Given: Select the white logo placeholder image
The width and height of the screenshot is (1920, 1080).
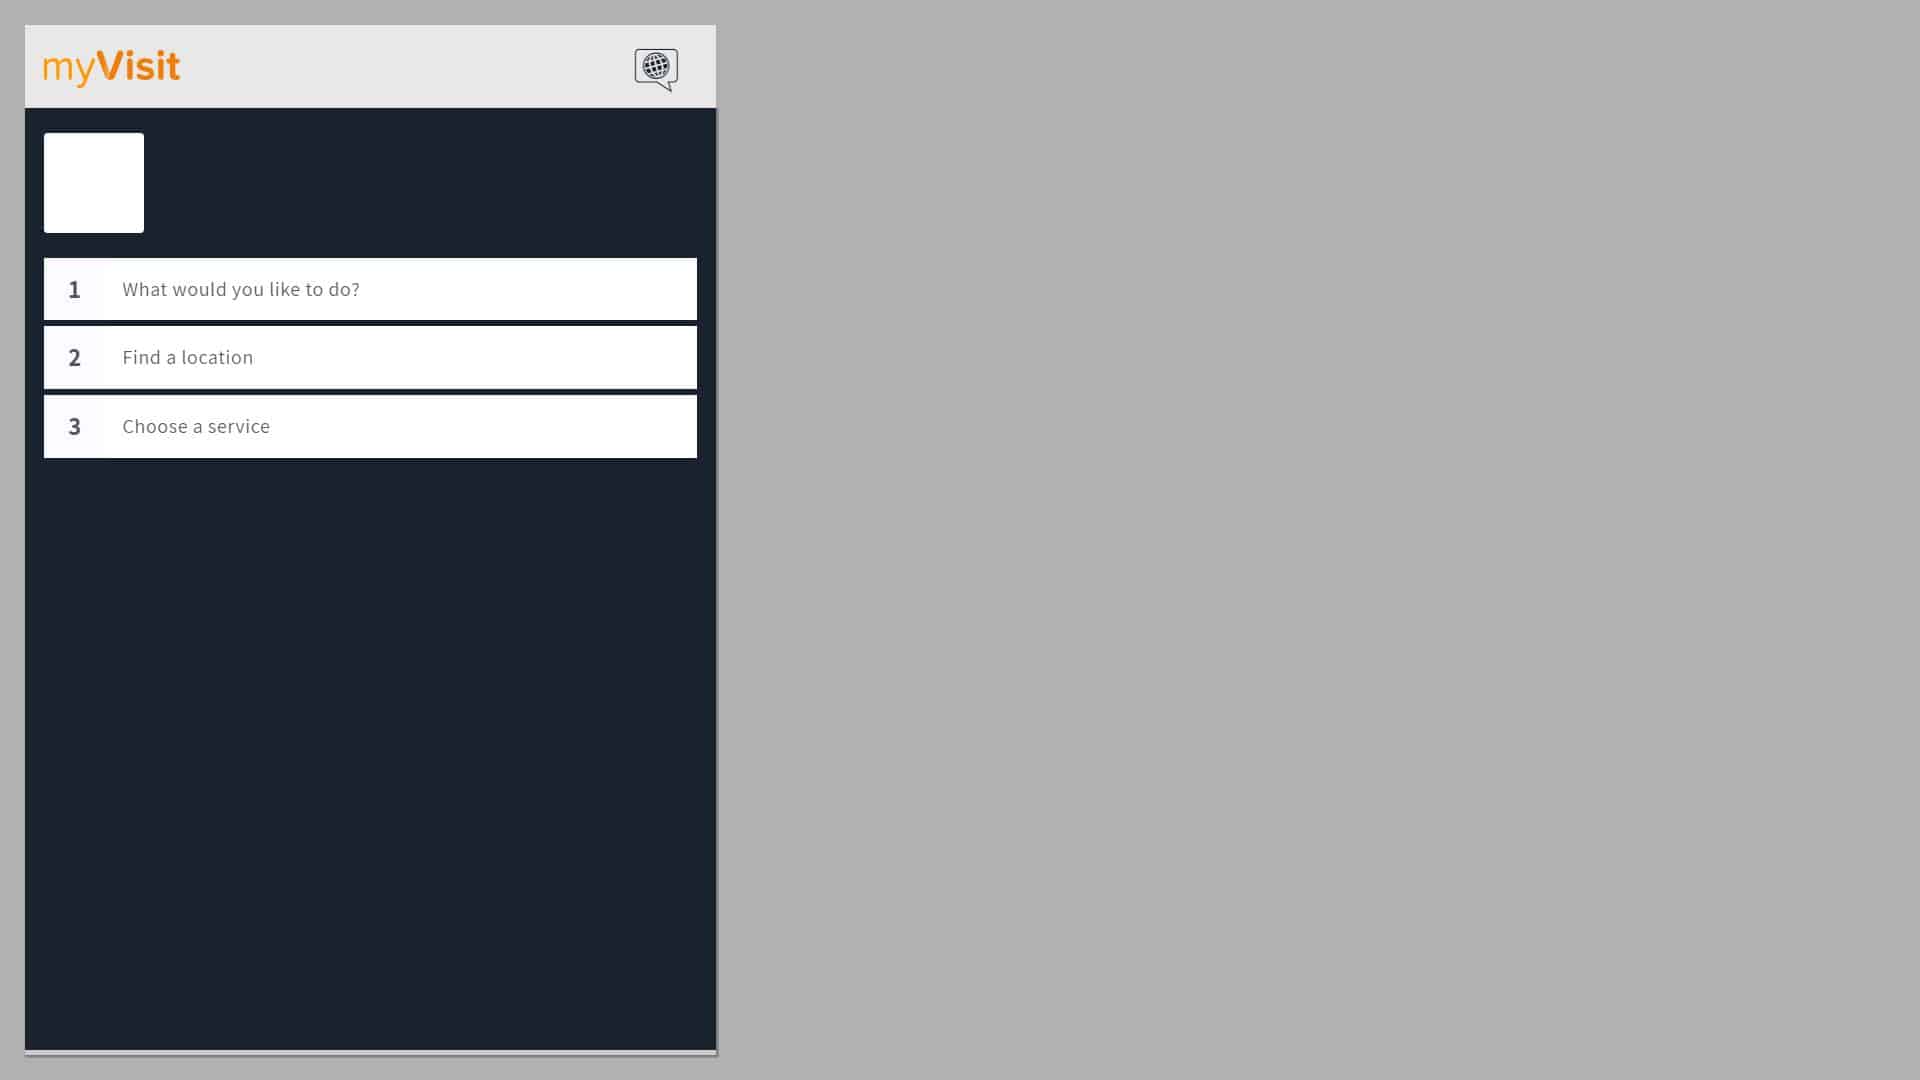Looking at the screenshot, I should pyautogui.click(x=94, y=182).
